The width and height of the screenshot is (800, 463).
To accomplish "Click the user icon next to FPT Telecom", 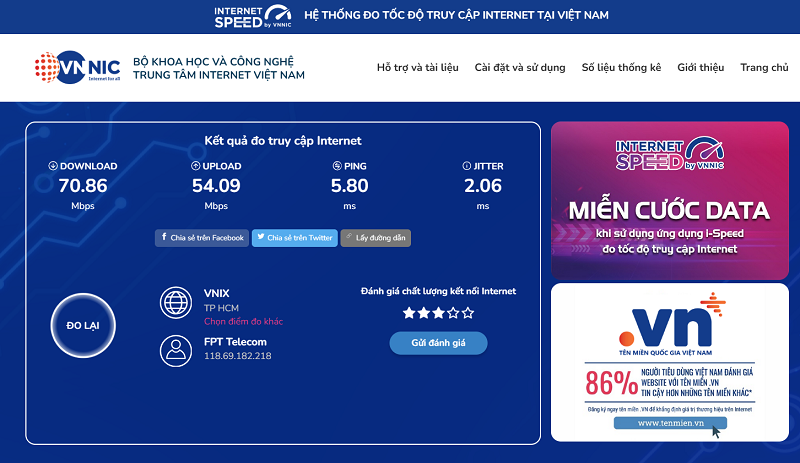I will (176, 351).
